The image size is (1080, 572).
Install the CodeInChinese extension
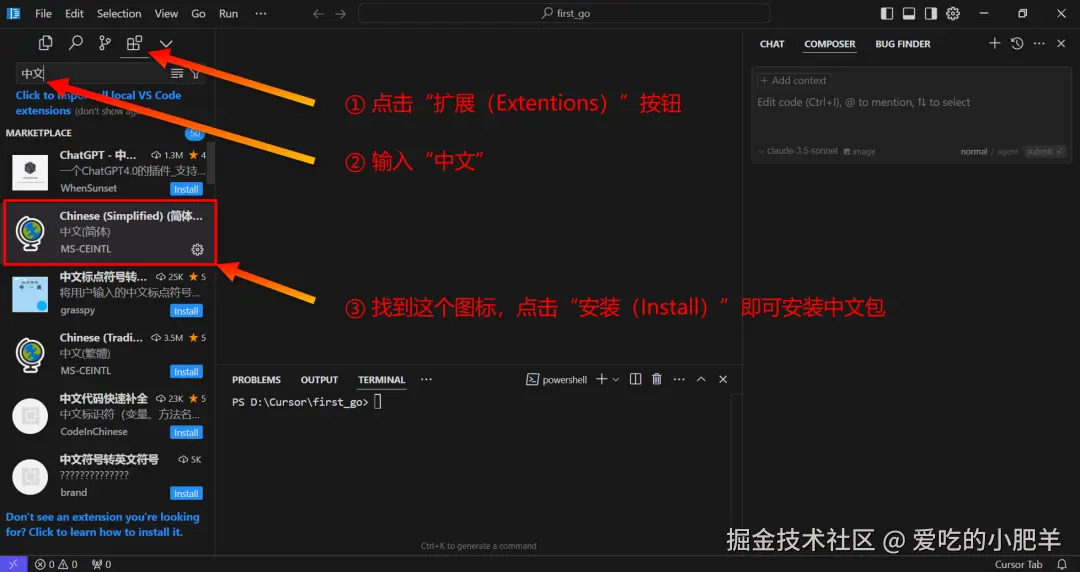(x=186, y=432)
